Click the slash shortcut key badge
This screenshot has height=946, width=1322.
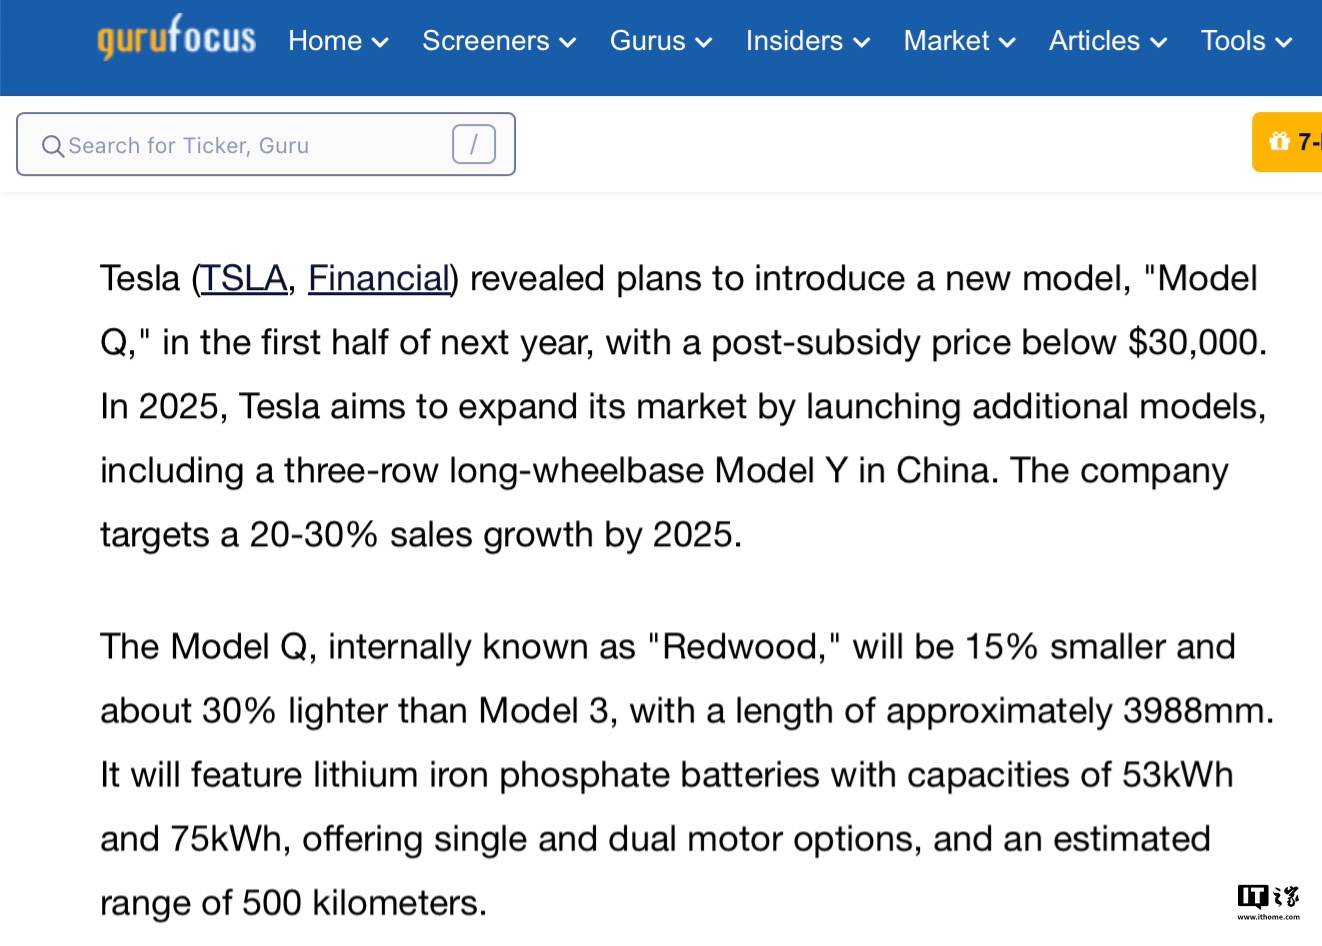[473, 144]
